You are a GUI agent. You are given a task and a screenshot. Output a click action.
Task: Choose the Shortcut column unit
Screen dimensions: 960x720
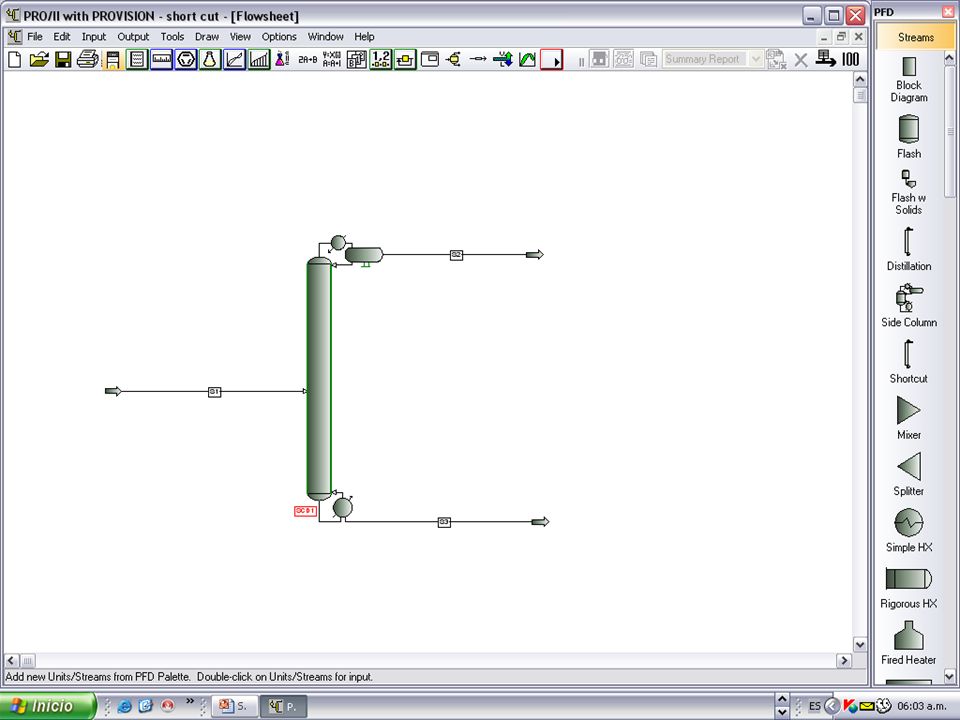click(x=909, y=361)
